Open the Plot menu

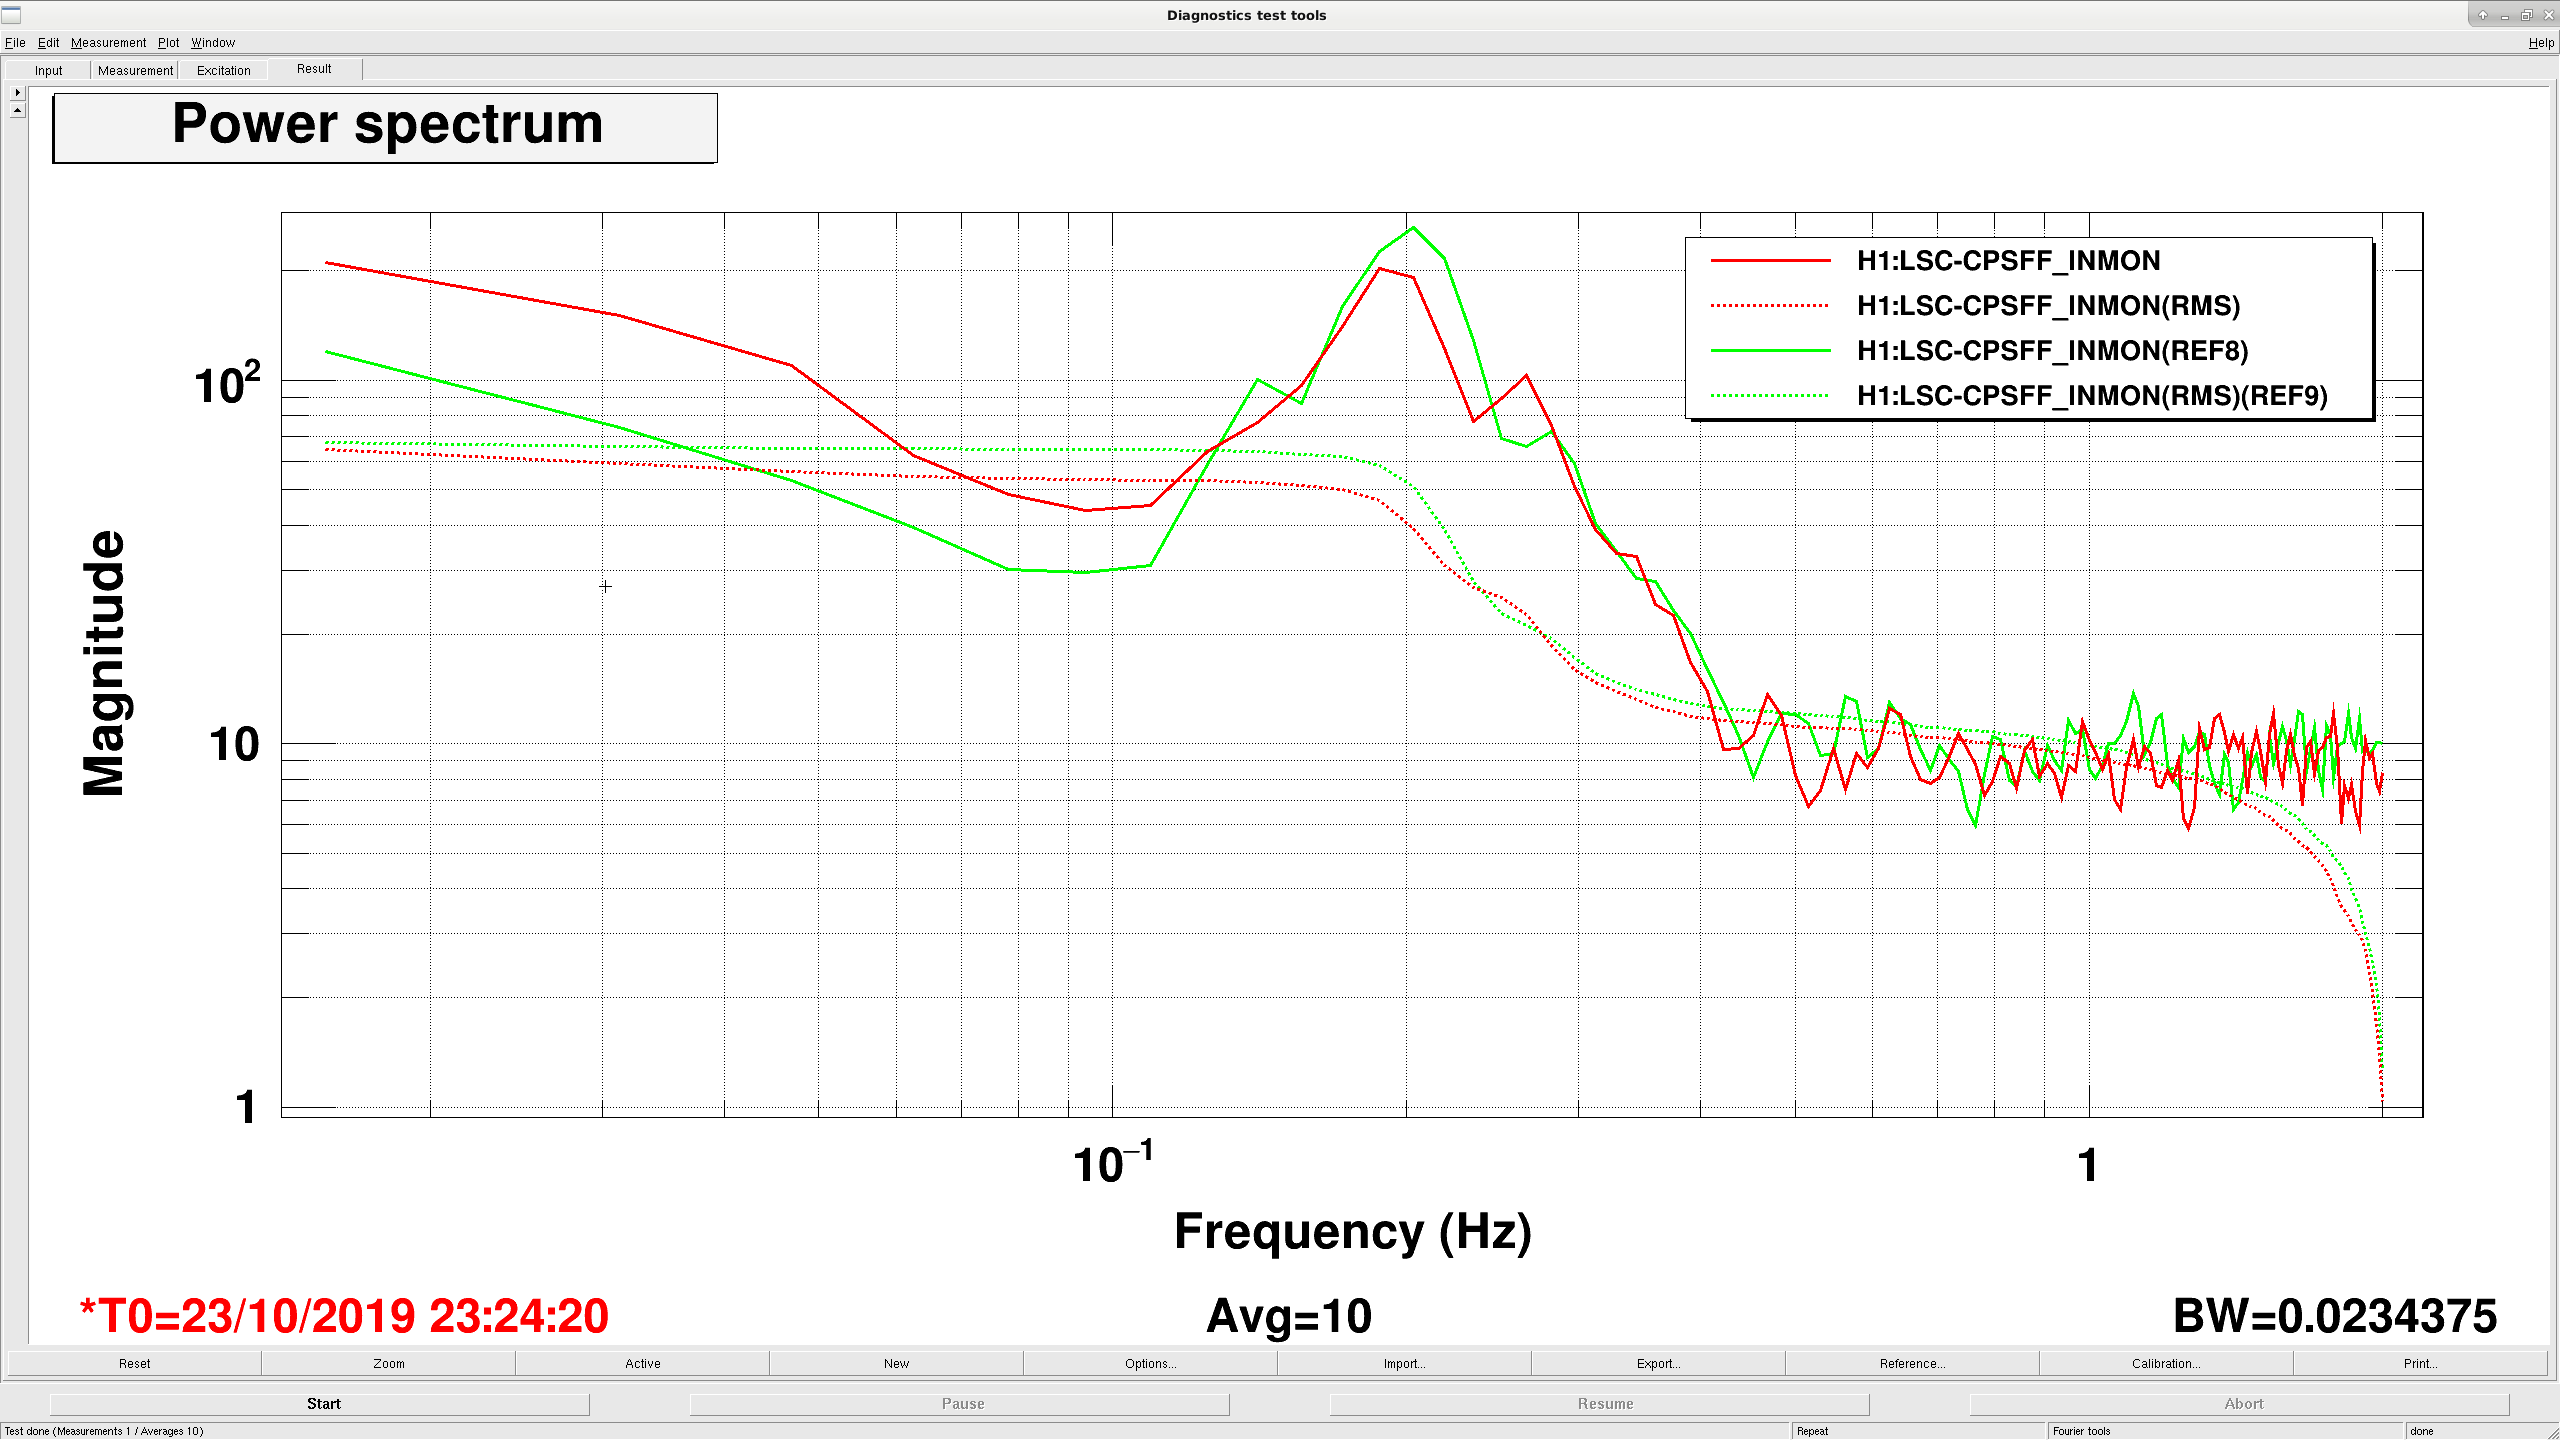[x=168, y=42]
